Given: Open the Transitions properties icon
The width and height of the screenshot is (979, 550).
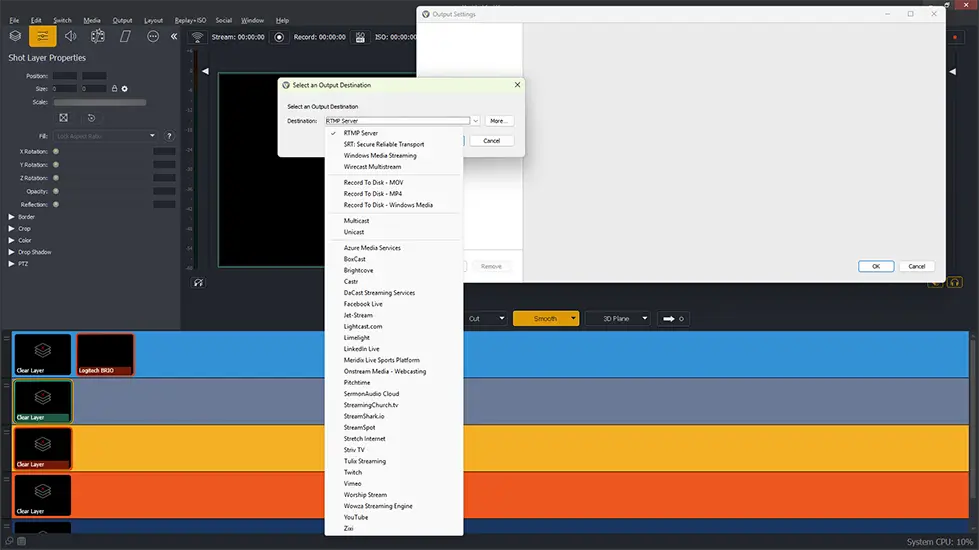Looking at the screenshot, I should [x=125, y=36].
